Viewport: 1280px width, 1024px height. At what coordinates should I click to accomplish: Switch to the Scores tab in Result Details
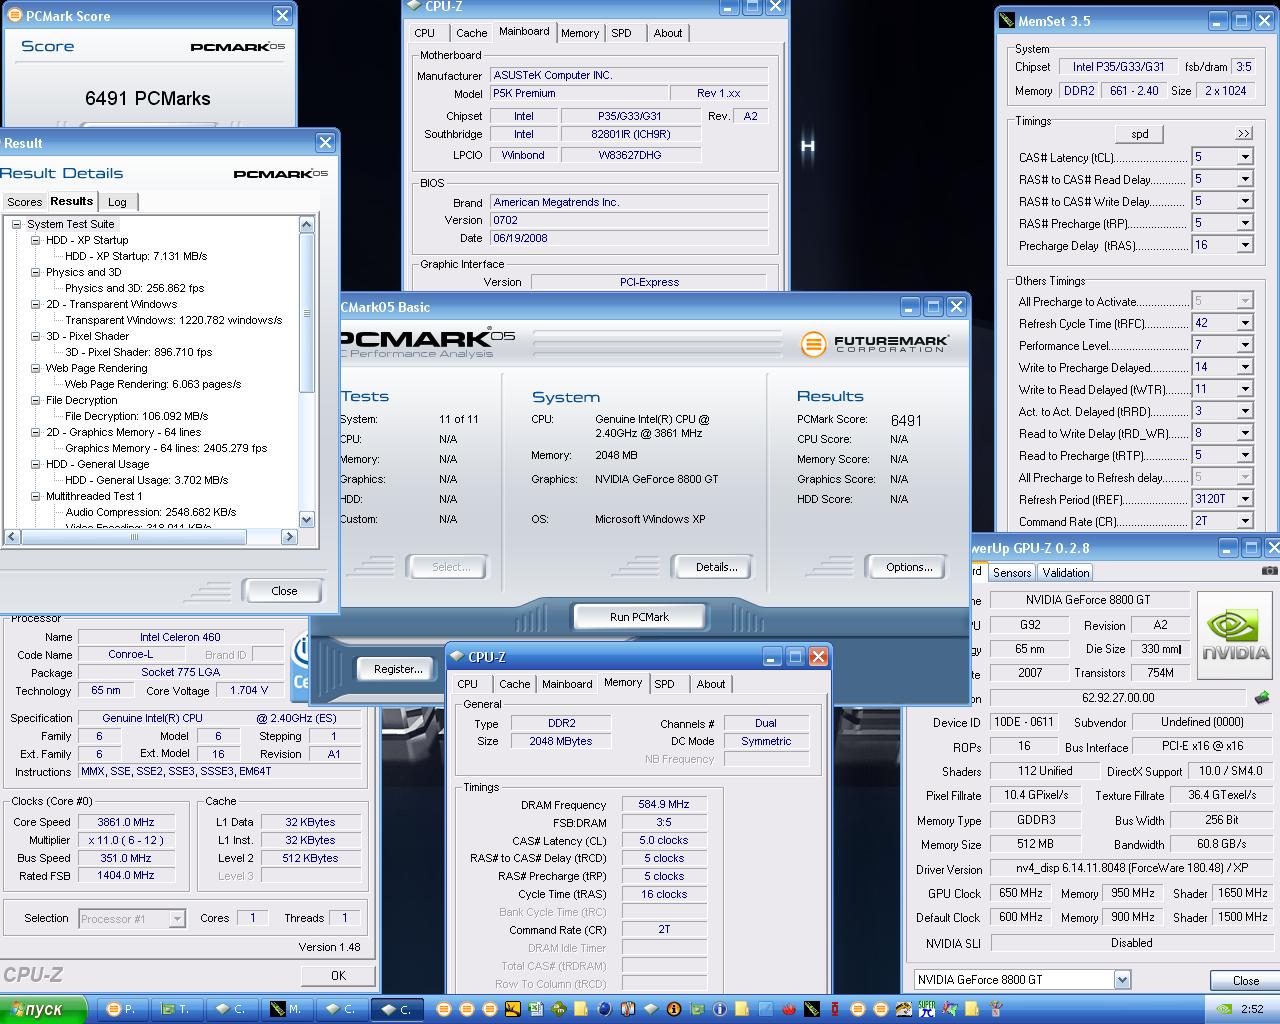pyautogui.click(x=25, y=202)
